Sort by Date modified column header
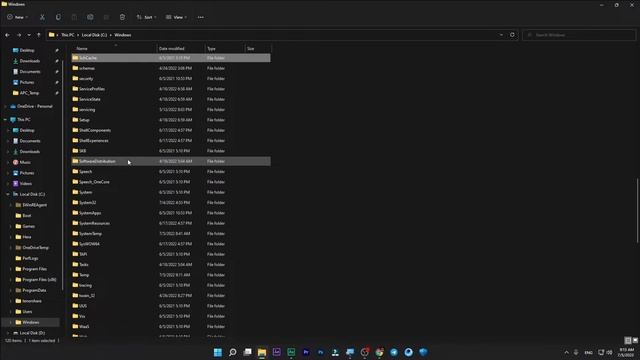Viewport: 640px width, 360px height. click(181, 49)
